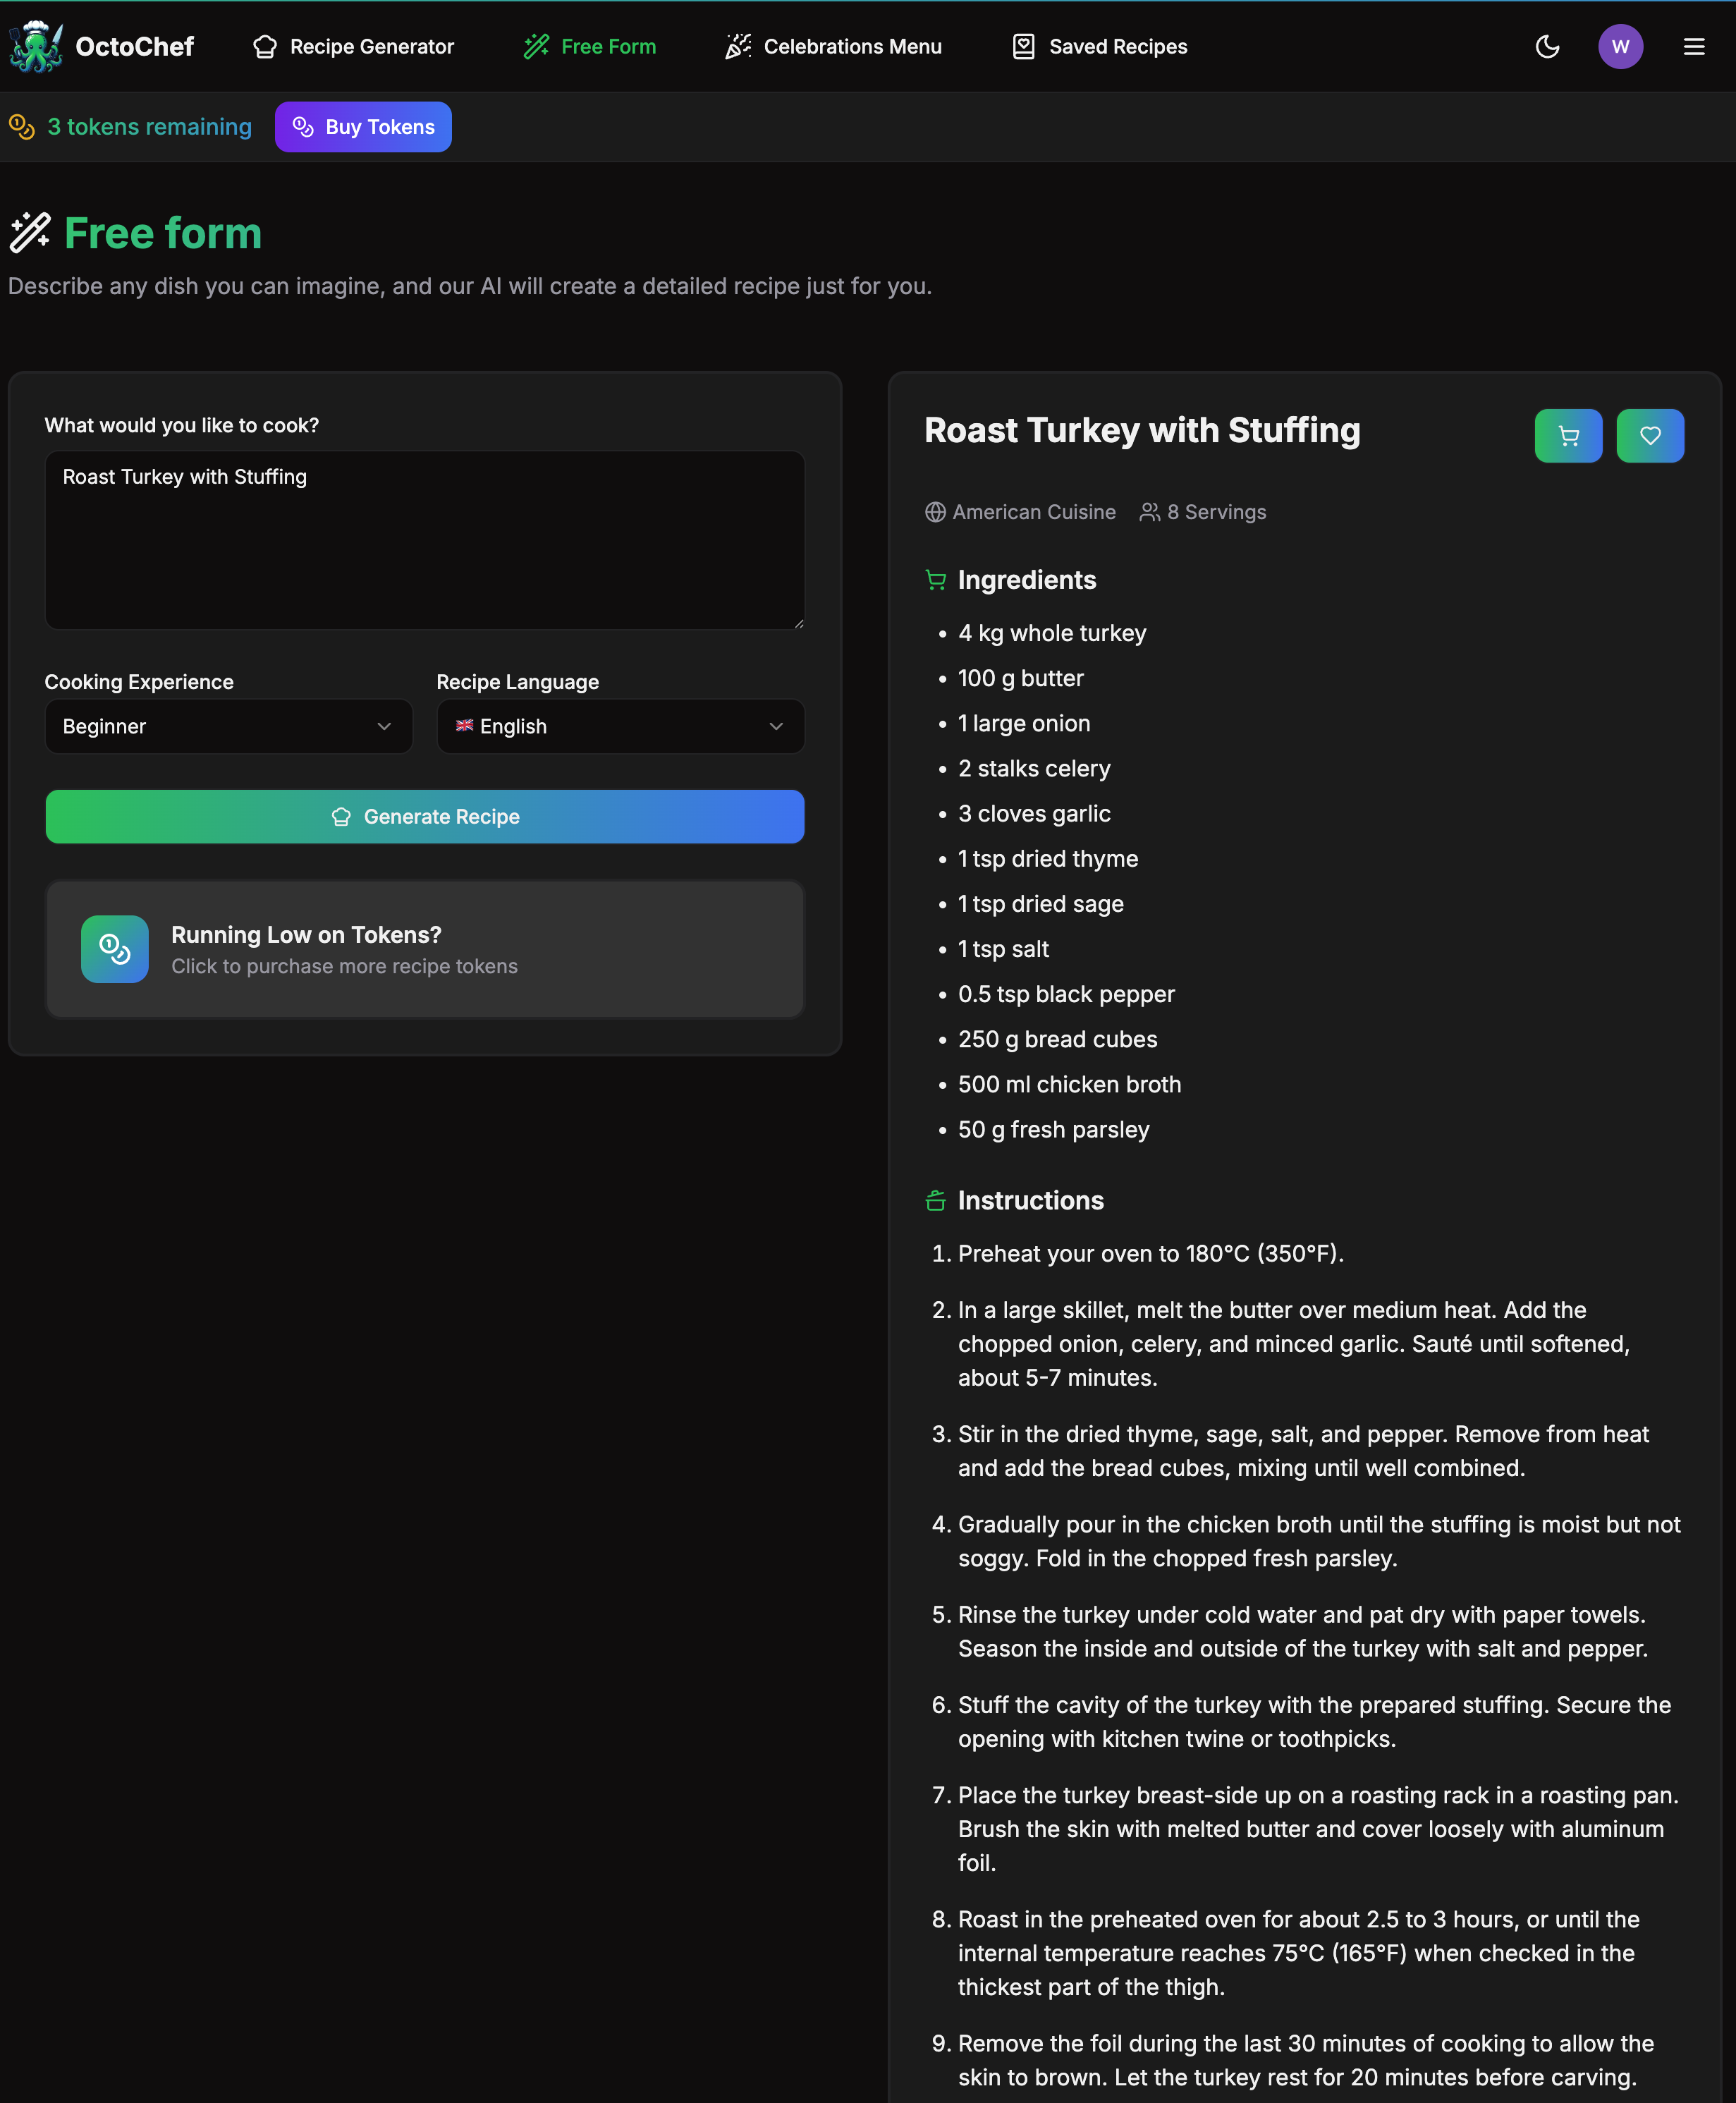The image size is (1736, 2103).
Task: Toggle dark mode moon icon
Action: (x=1546, y=47)
